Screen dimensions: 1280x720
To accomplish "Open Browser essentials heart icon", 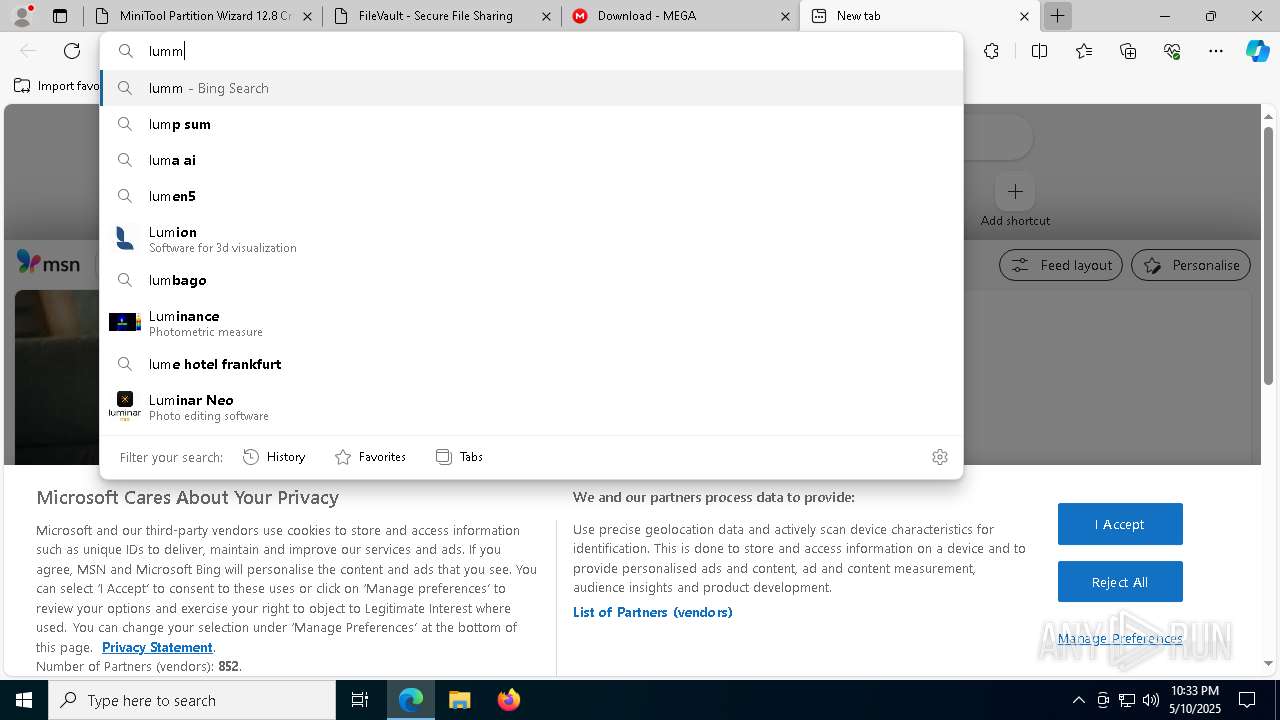I will coord(1172,51).
